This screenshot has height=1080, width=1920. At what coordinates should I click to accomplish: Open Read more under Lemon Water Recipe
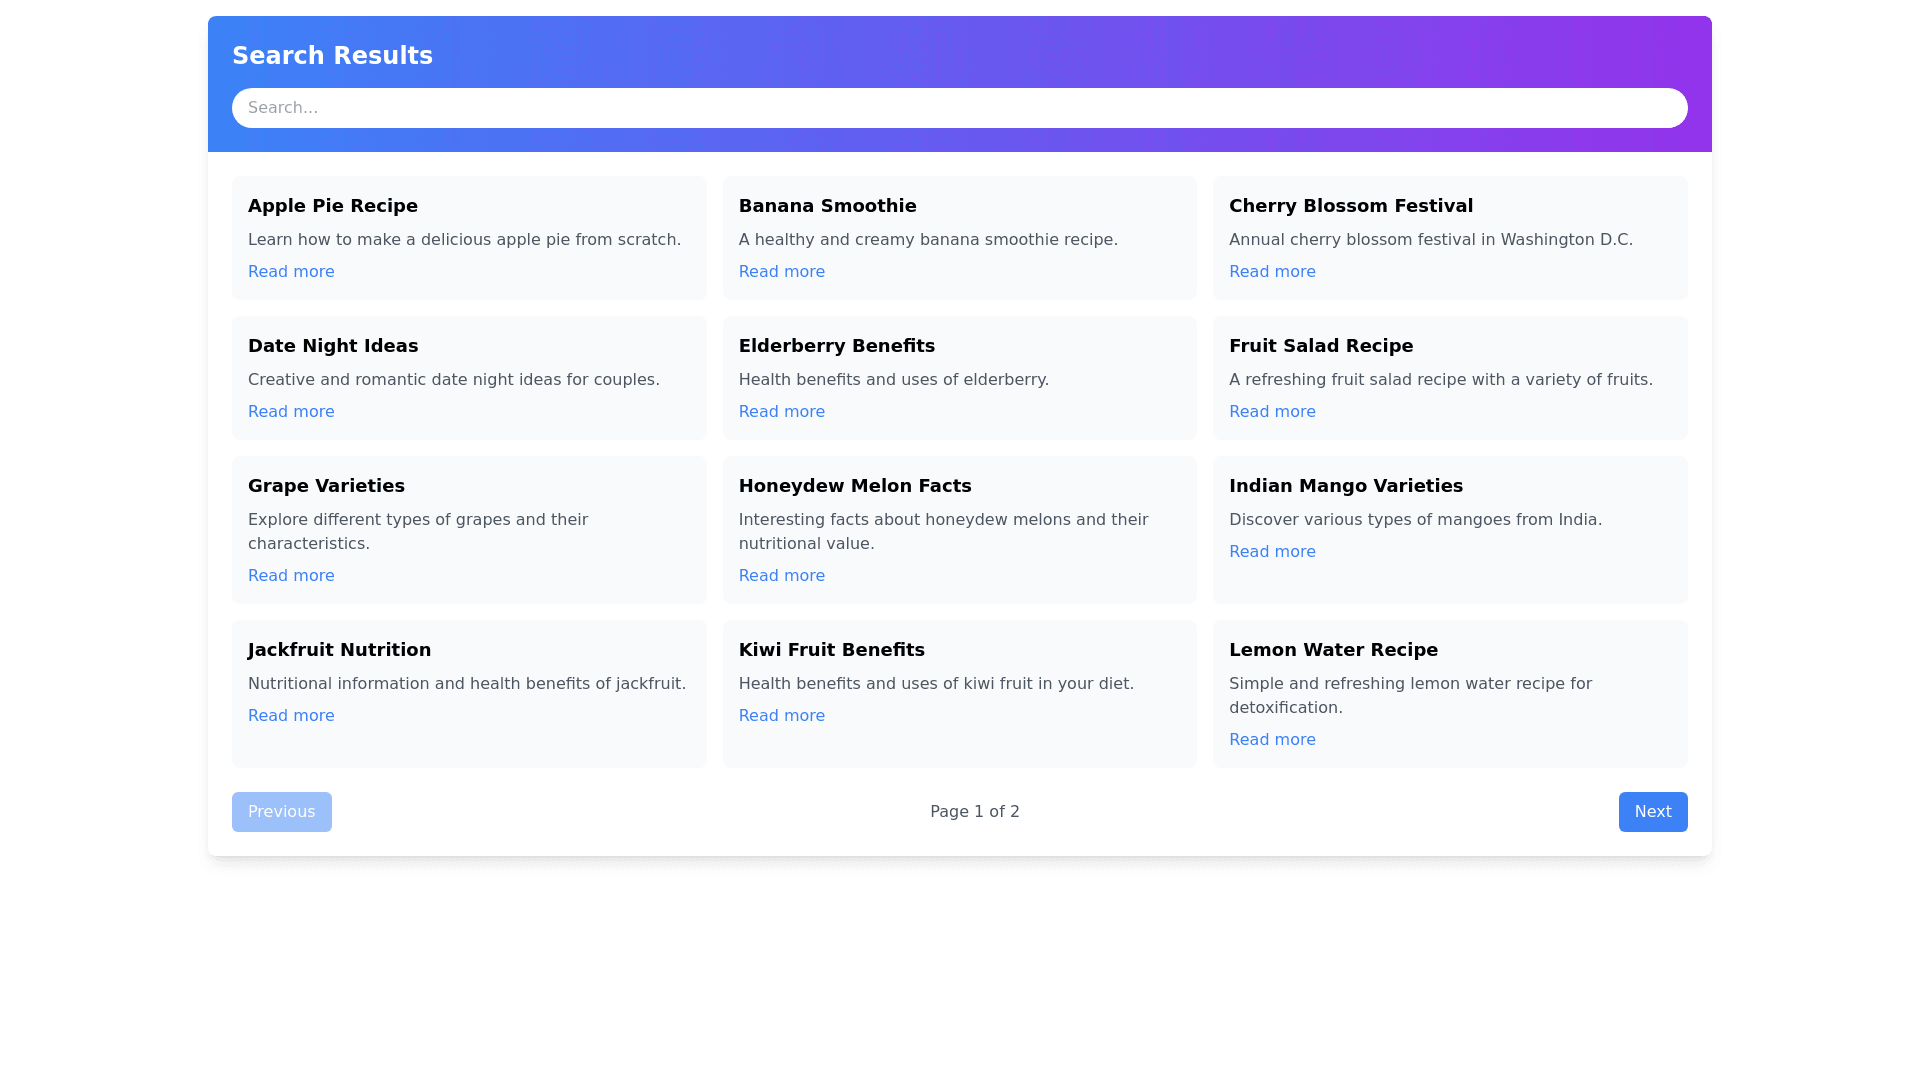point(1271,740)
